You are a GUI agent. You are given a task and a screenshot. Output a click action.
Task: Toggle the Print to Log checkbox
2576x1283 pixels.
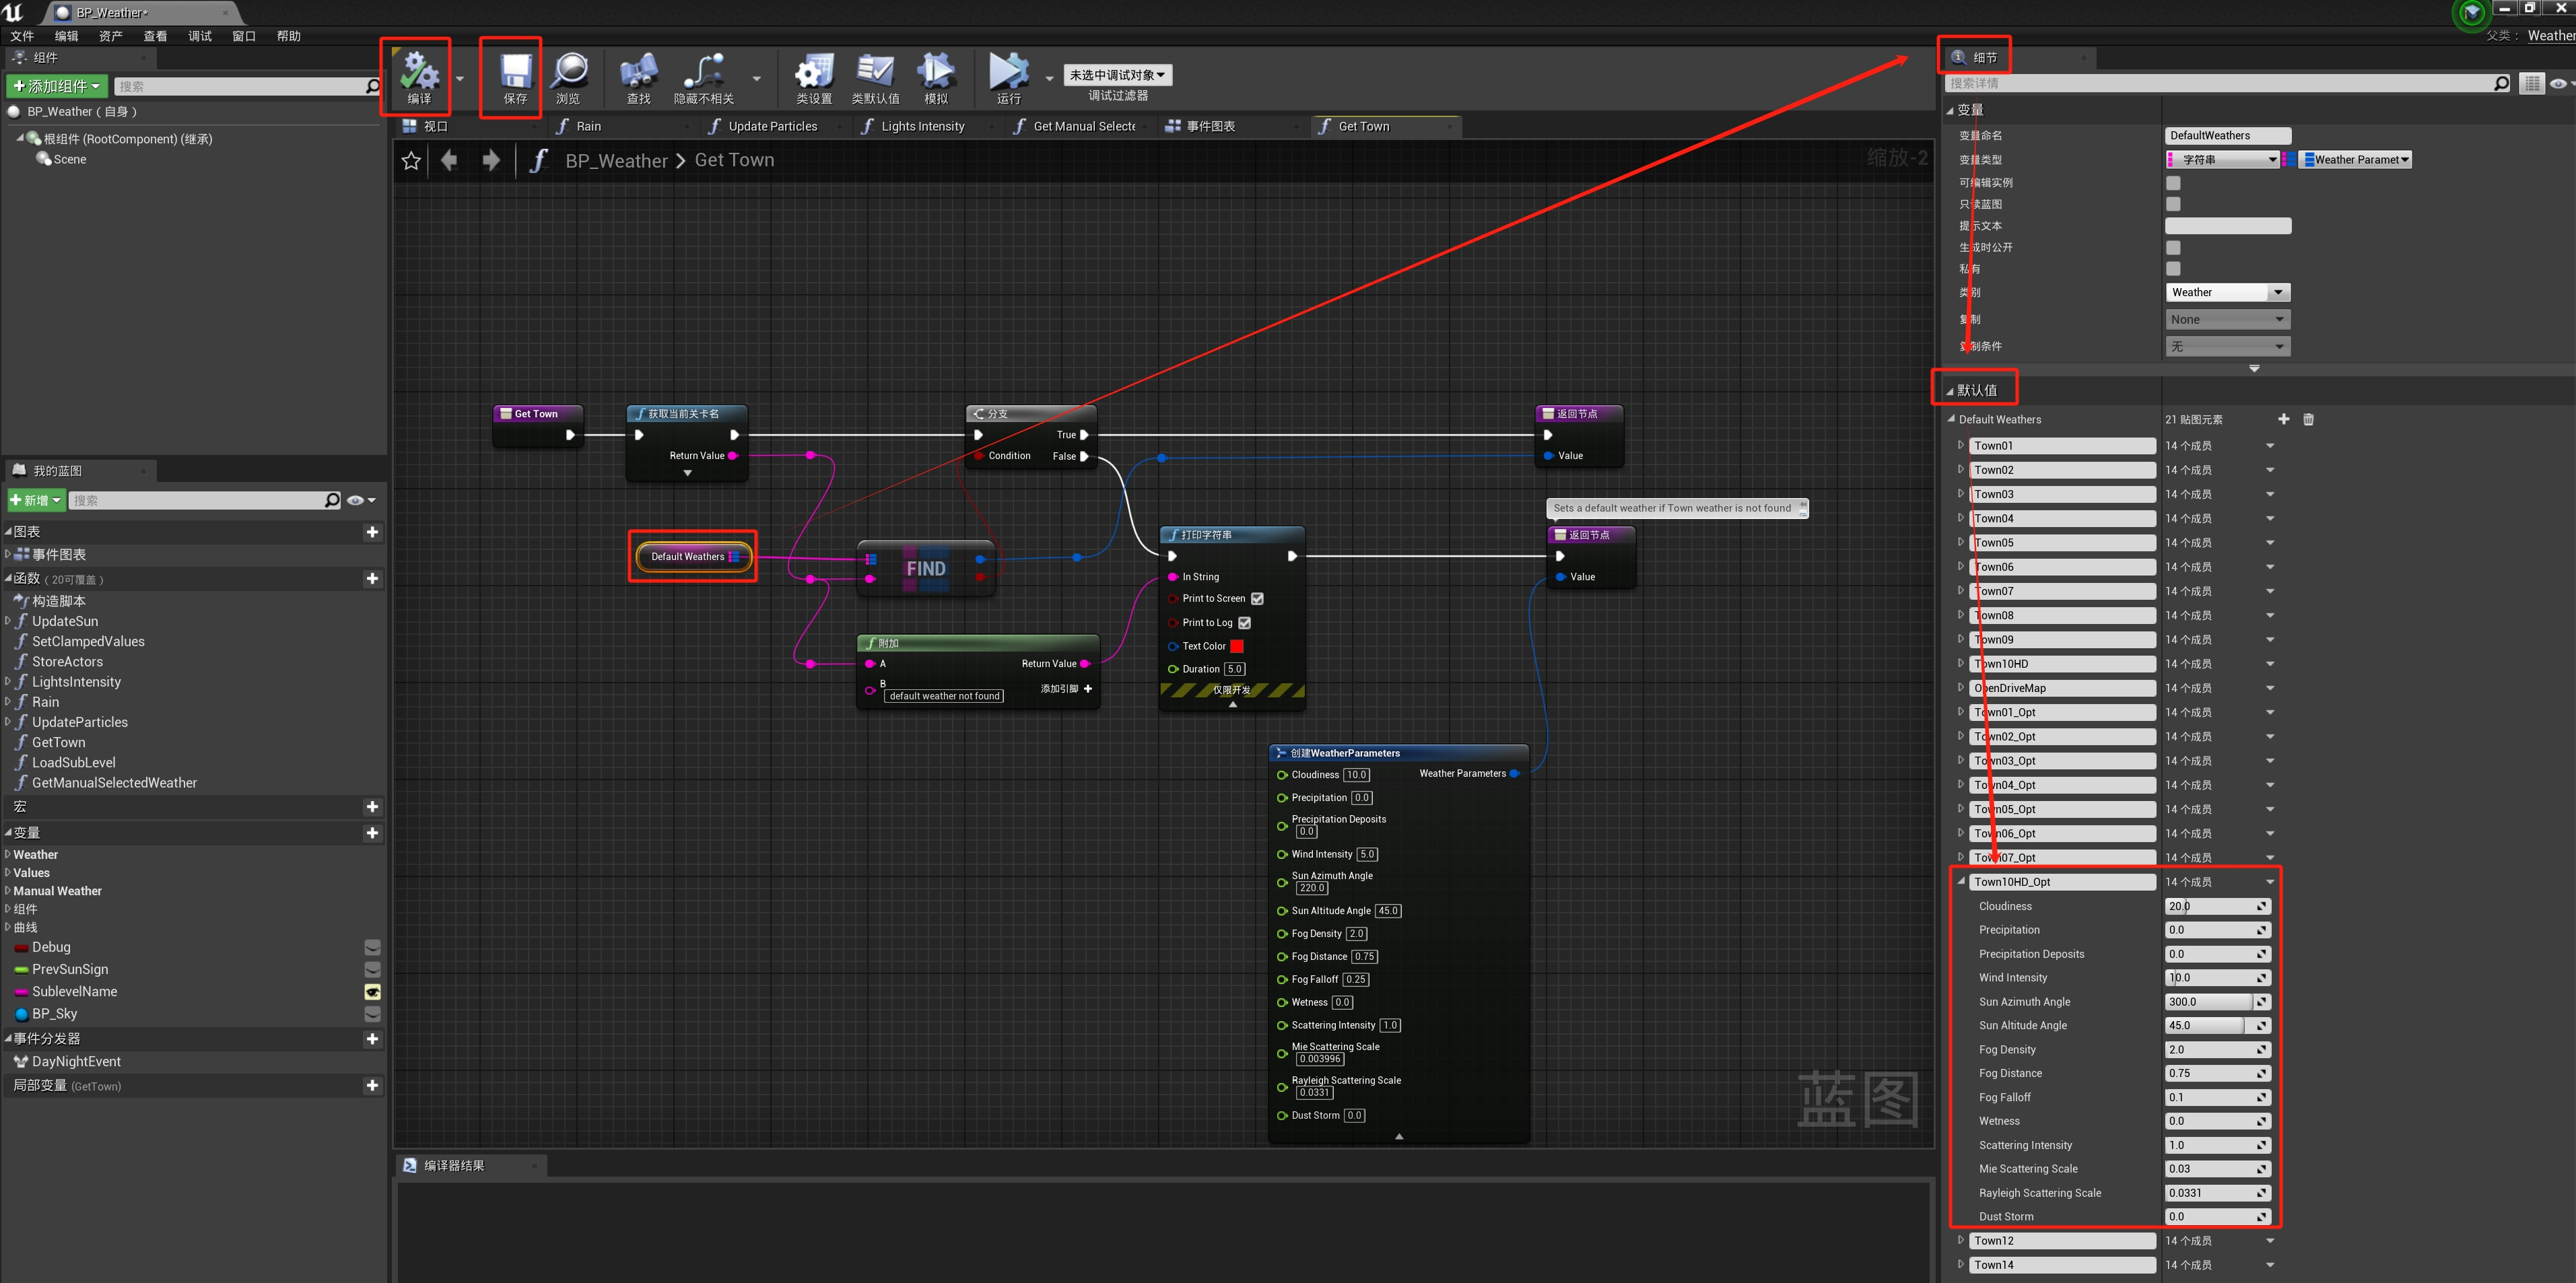point(1244,622)
